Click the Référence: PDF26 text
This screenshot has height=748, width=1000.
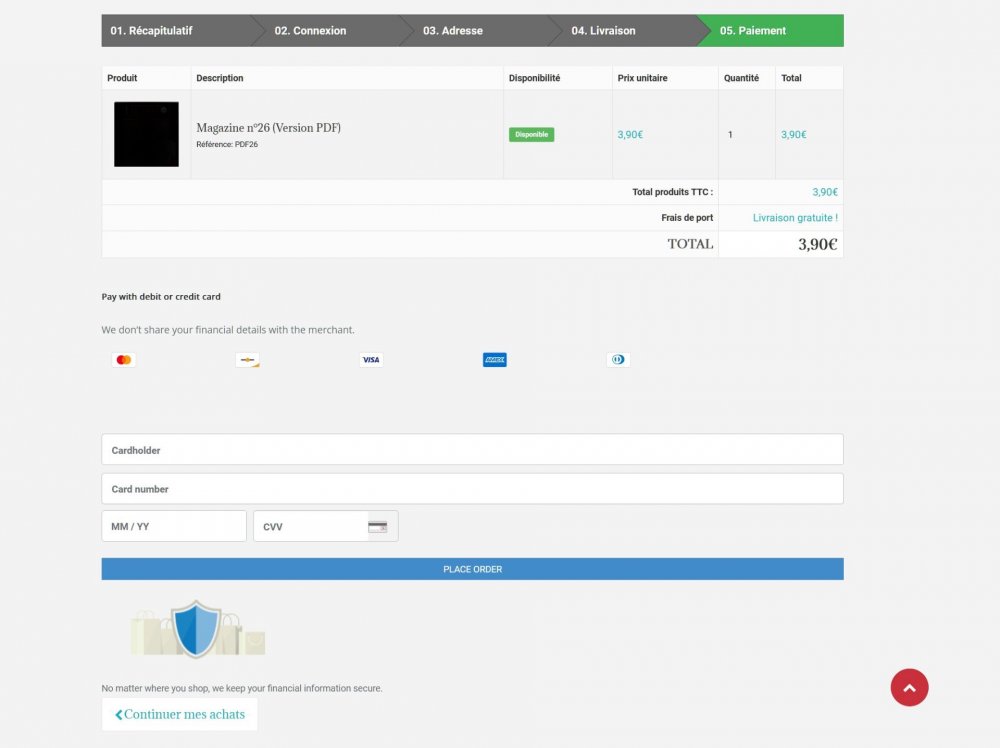pos(227,144)
